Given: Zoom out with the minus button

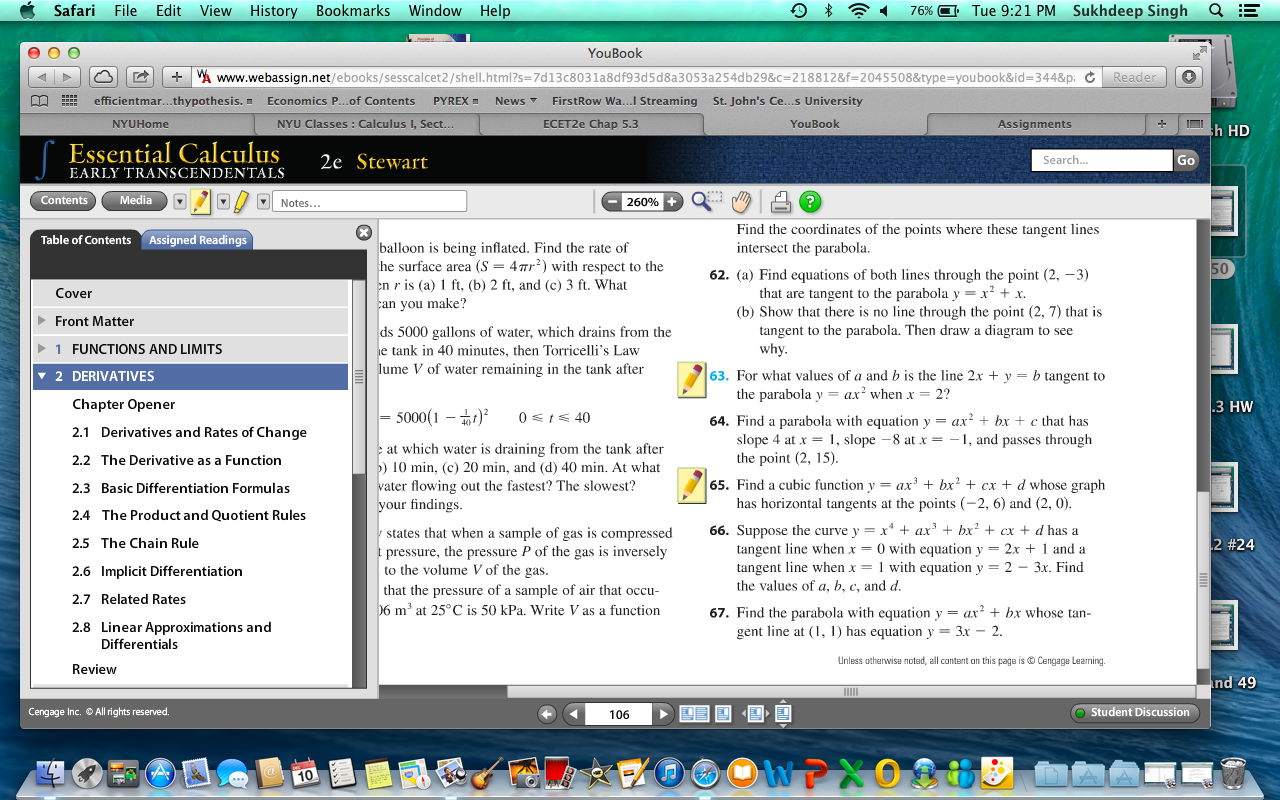Looking at the screenshot, I should point(611,202).
